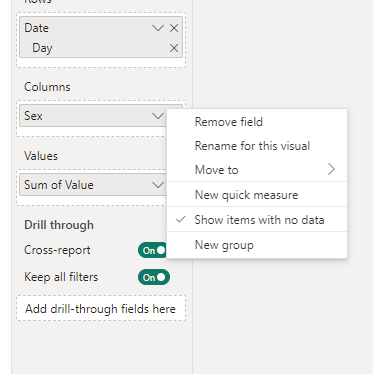This screenshot has height=374, width=373.
Task: Turn off the Cross-report toggle
Action: pos(152,250)
